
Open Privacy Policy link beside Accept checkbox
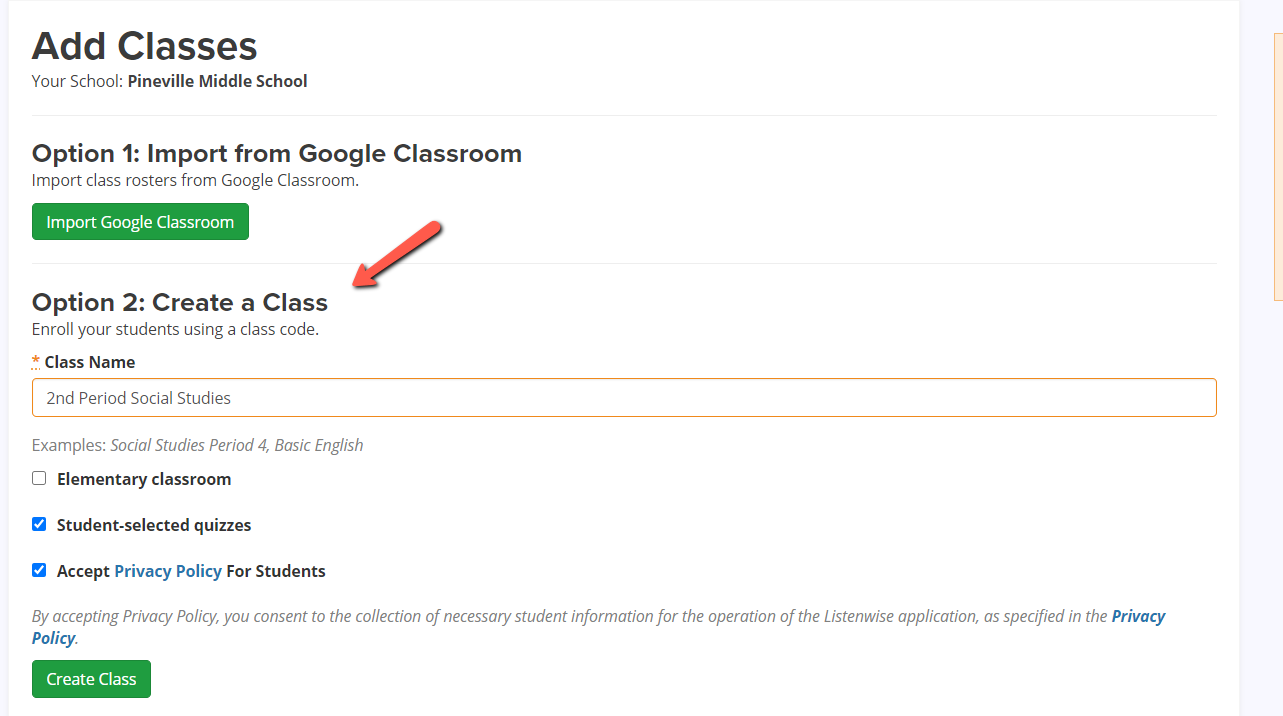click(x=168, y=571)
